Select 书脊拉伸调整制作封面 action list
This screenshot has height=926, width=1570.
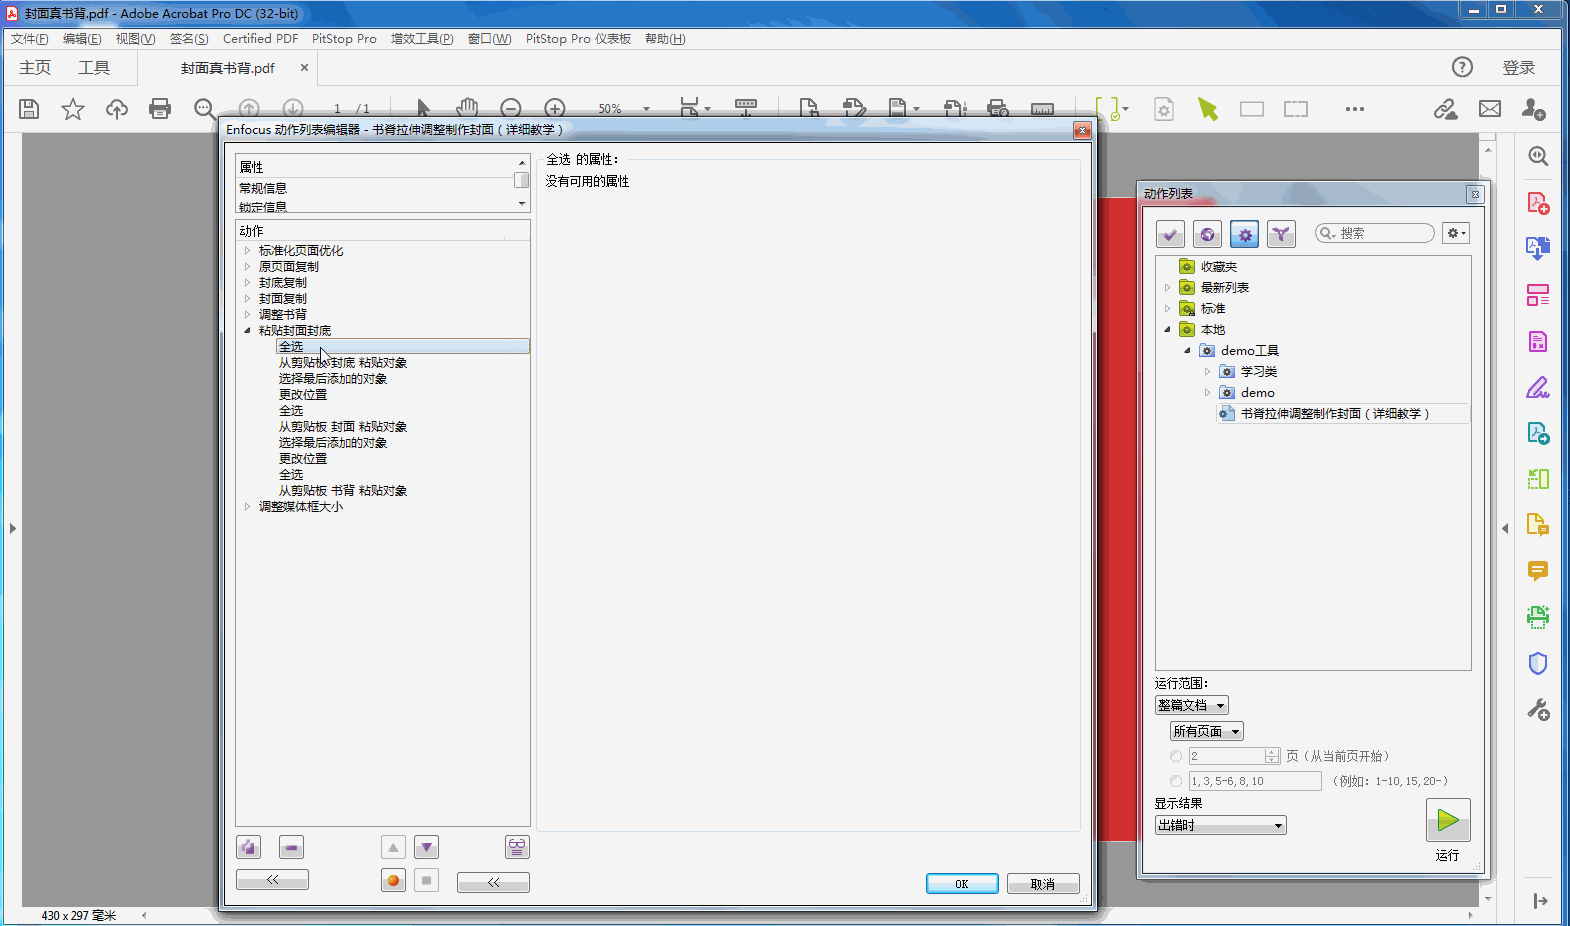[x=1334, y=413]
